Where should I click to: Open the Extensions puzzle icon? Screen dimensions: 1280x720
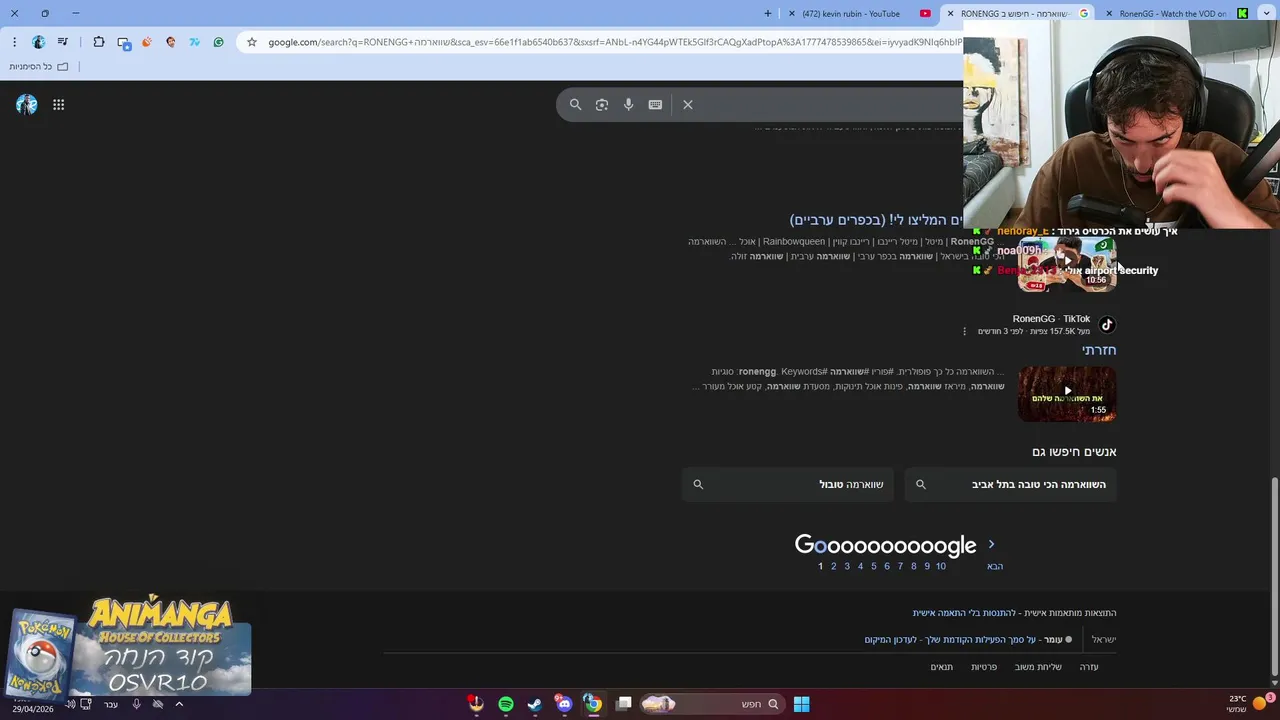click(99, 42)
